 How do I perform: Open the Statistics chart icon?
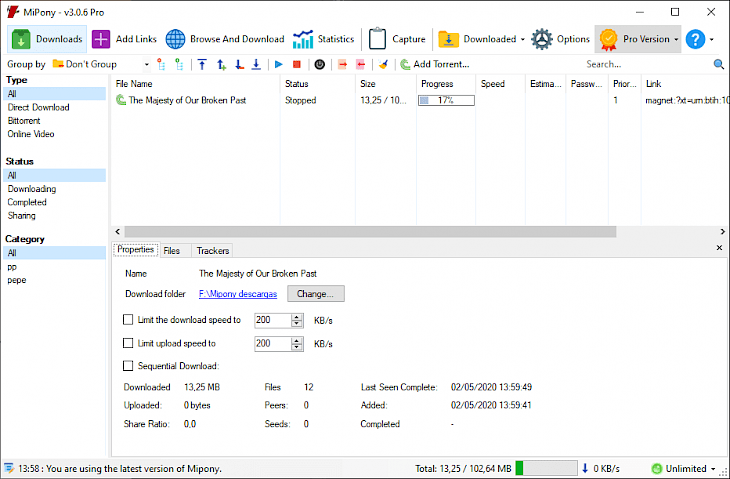[303, 39]
